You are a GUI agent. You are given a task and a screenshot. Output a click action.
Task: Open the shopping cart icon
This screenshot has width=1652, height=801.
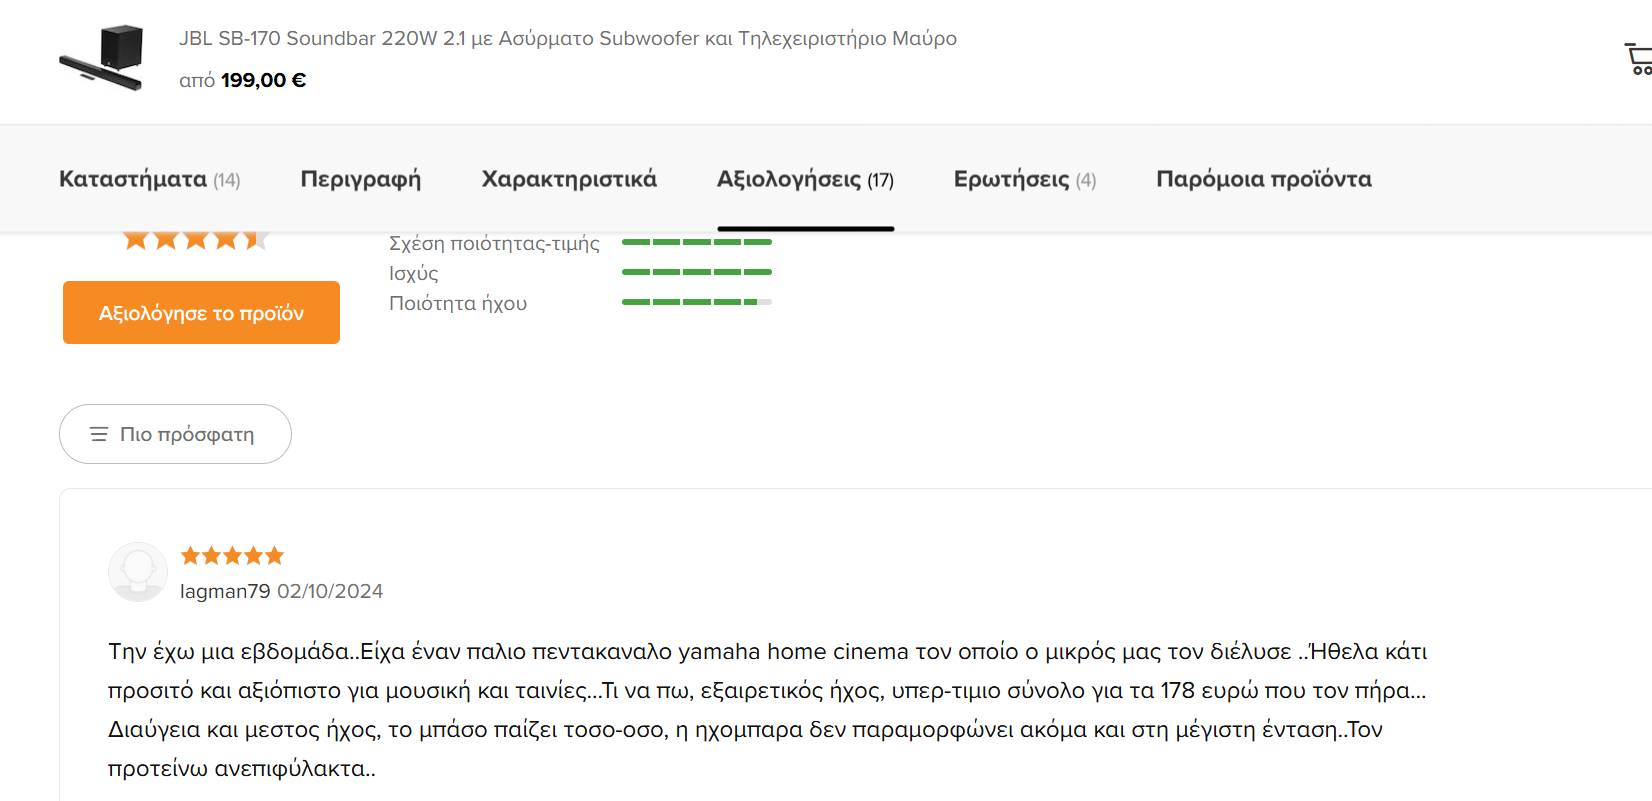click(1638, 59)
